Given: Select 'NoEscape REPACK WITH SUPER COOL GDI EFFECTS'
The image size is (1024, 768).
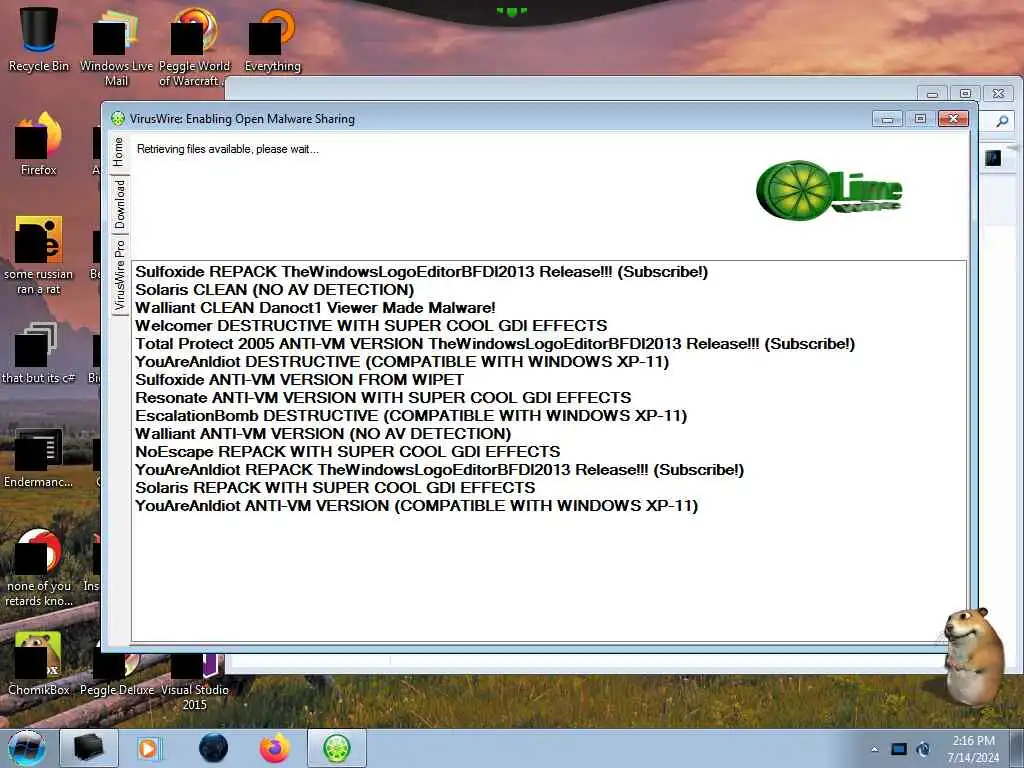Looking at the screenshot, I should pos(347,452).
